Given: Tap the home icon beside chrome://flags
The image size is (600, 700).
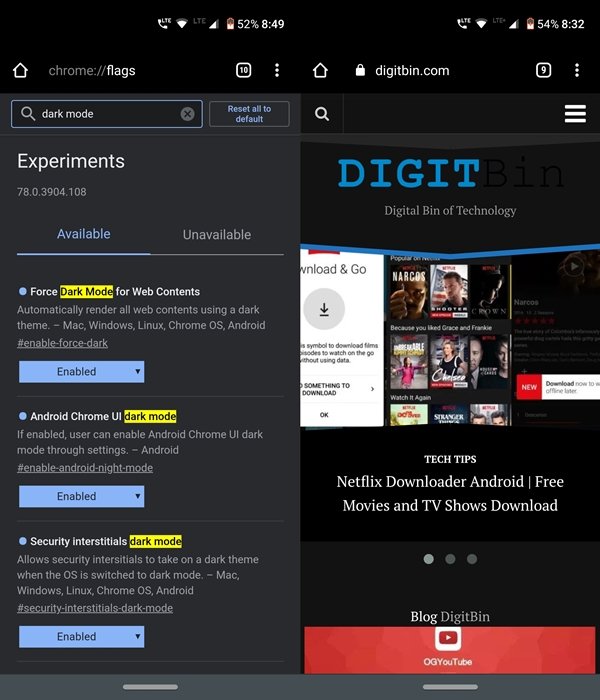Looking at the screenshot, I should 21,70.
